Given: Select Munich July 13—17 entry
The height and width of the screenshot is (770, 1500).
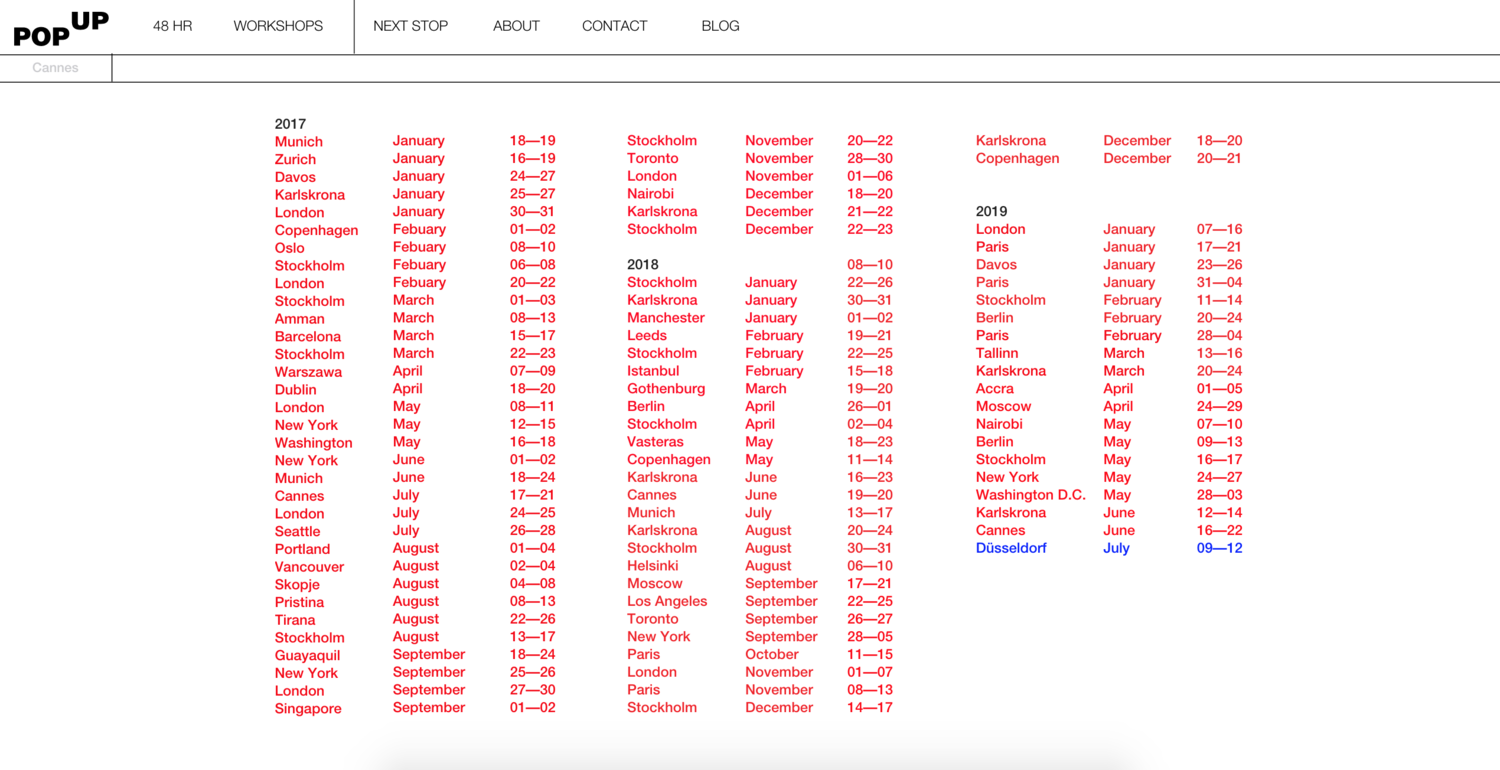Looking at the screenshot, I should [760, 513].
